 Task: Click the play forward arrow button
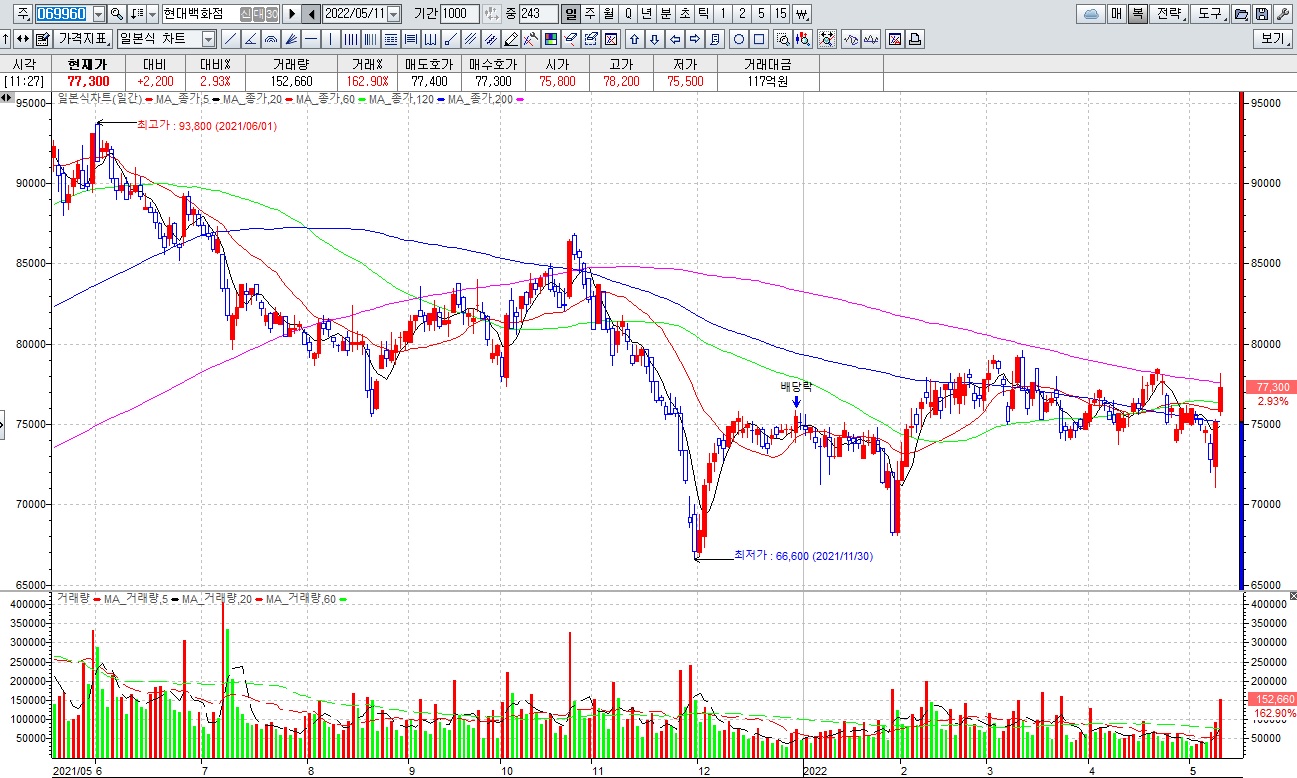point(292,14)
